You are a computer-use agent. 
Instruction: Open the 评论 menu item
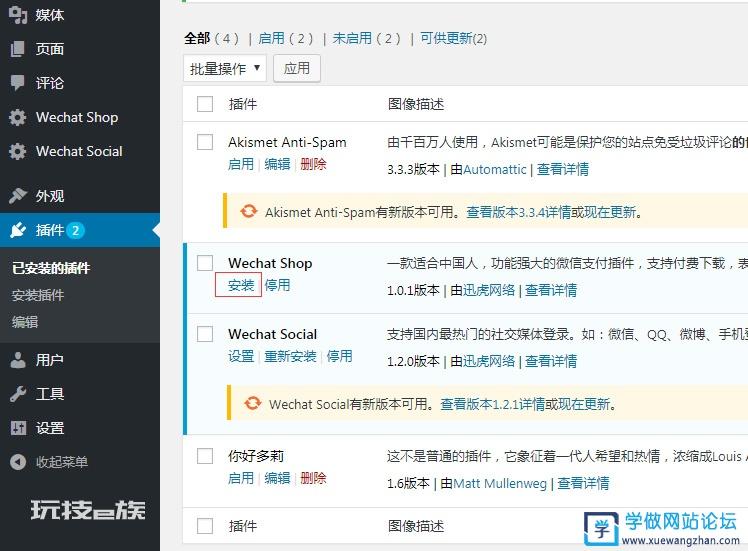[50, 83]
